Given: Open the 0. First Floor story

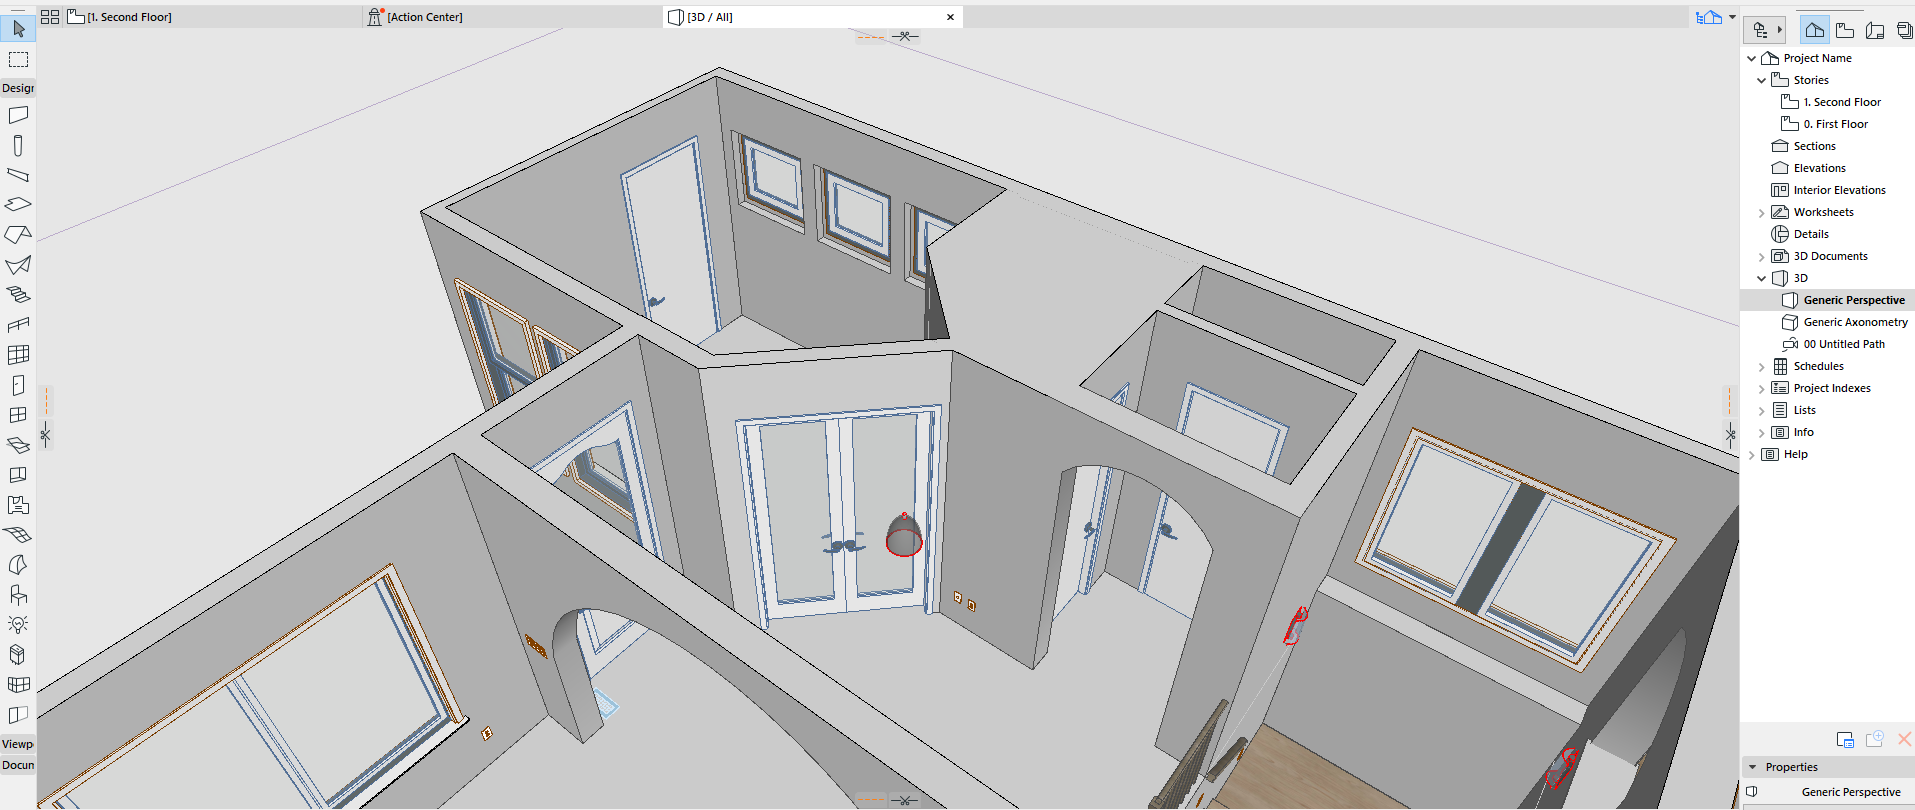Looking at the screenshot, I should pos(1835,124).
